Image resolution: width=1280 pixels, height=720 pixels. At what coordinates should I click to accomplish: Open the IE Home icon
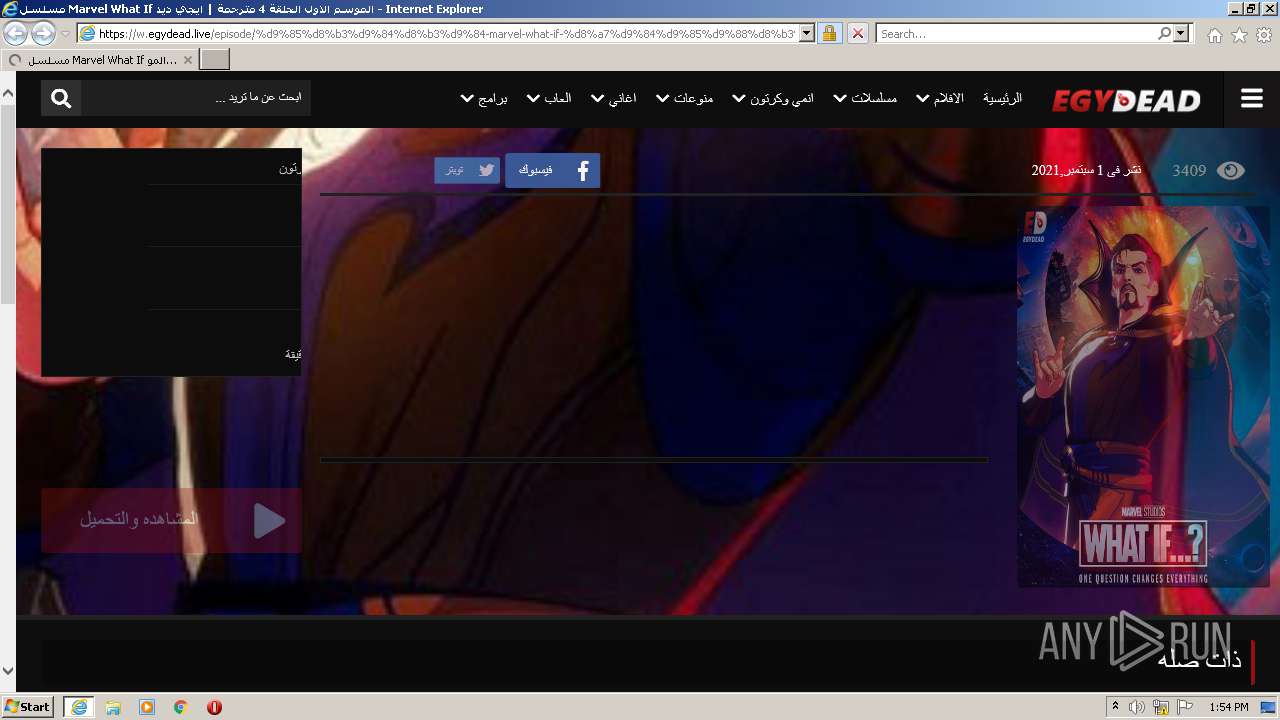(1214, 35)
